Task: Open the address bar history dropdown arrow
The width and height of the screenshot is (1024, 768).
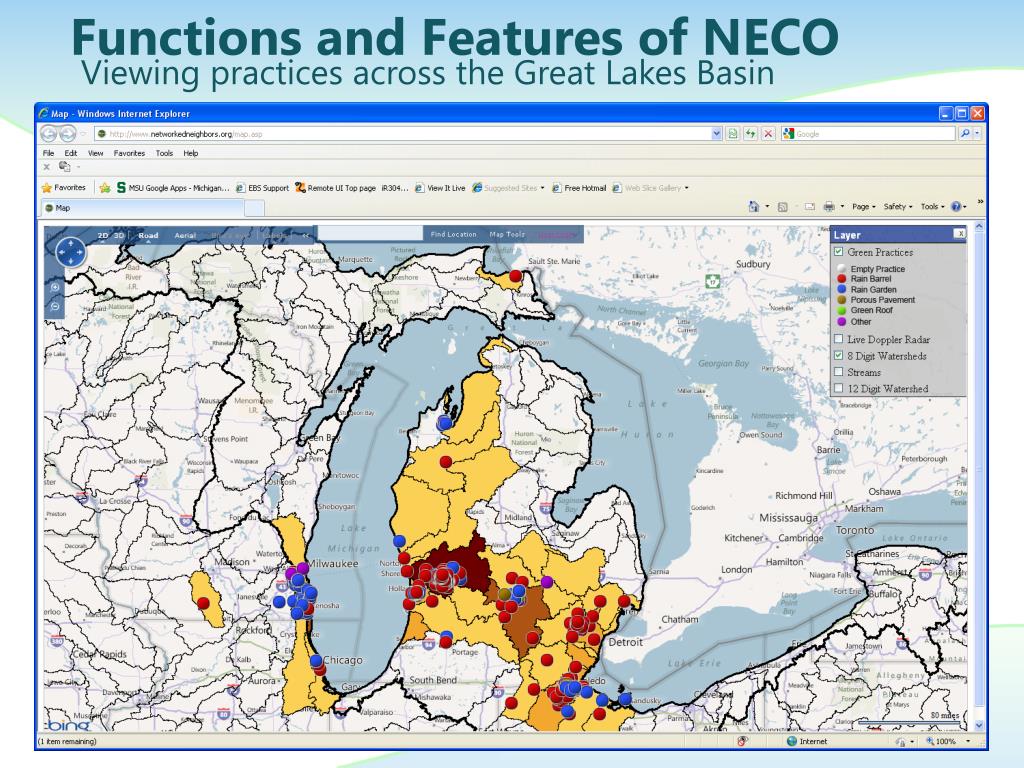Action: pos(716,134)
